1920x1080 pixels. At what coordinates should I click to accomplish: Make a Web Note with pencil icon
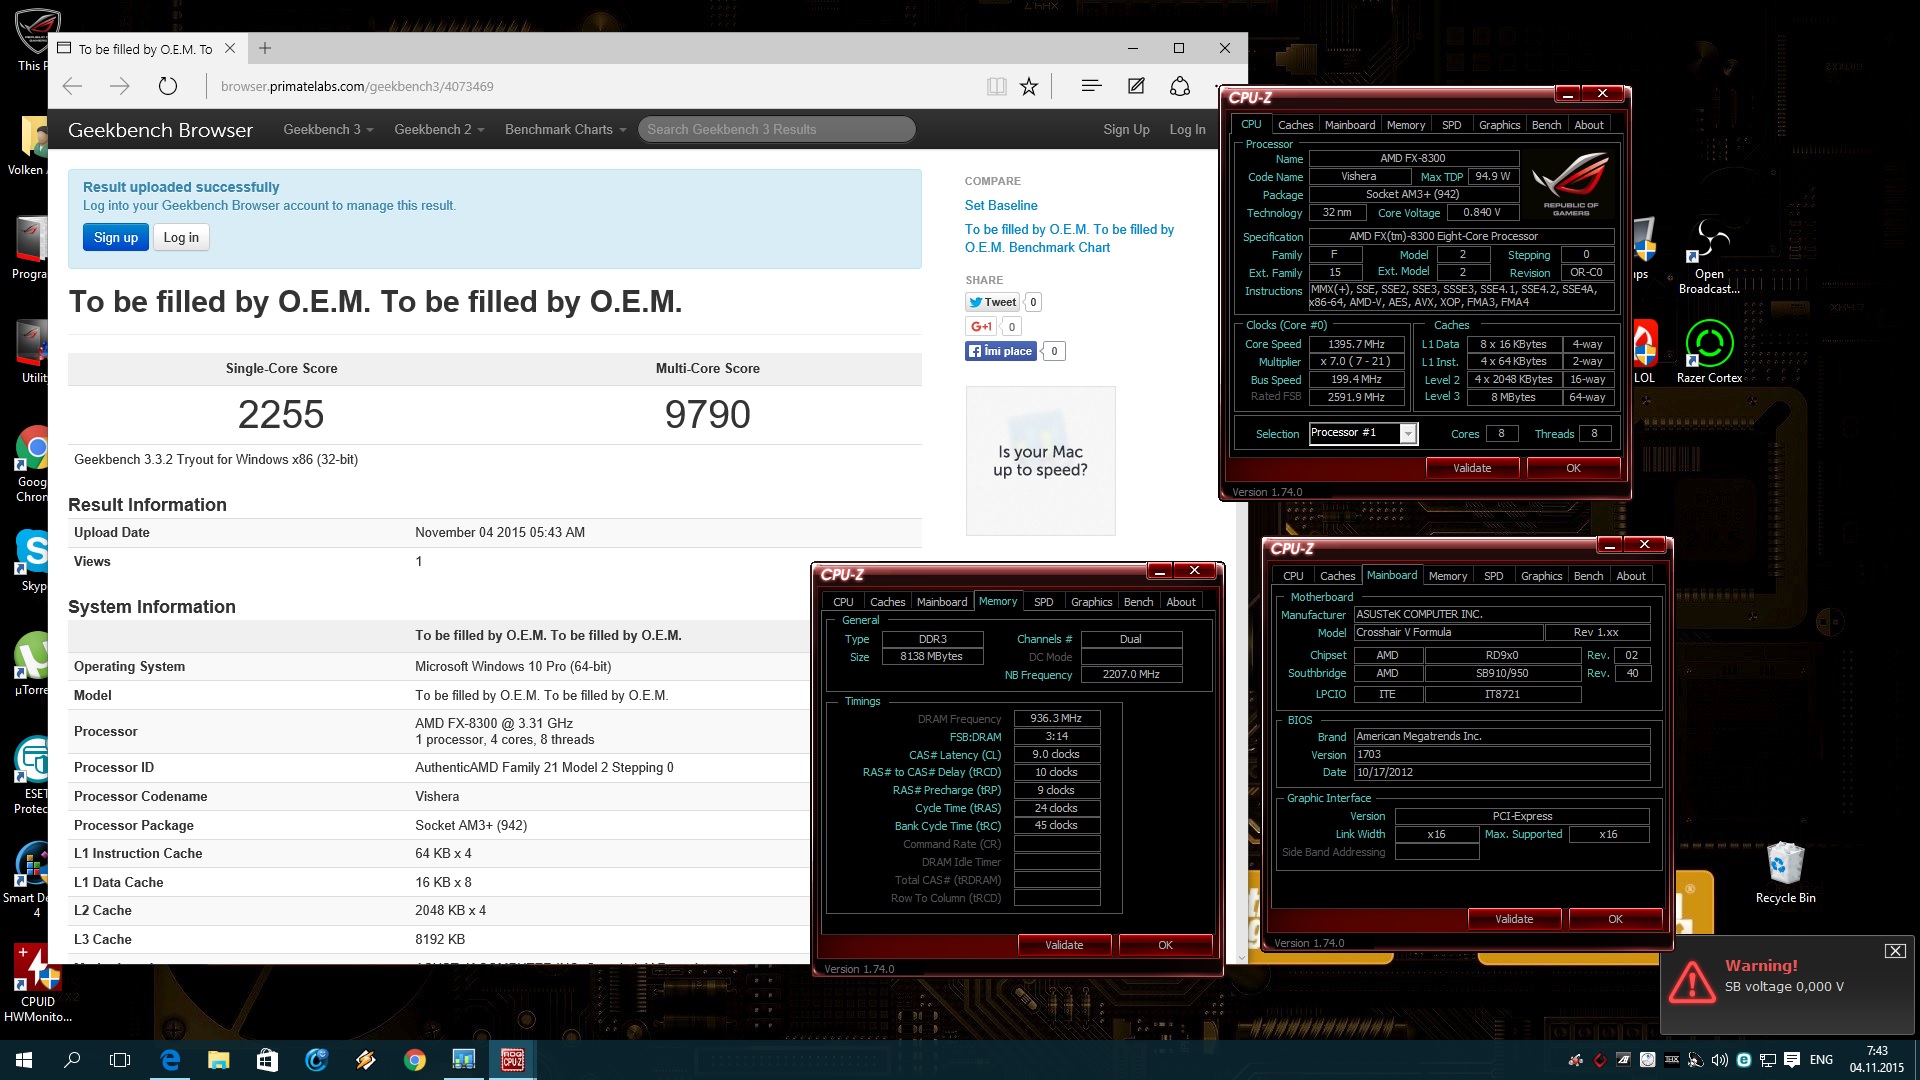1136,86
